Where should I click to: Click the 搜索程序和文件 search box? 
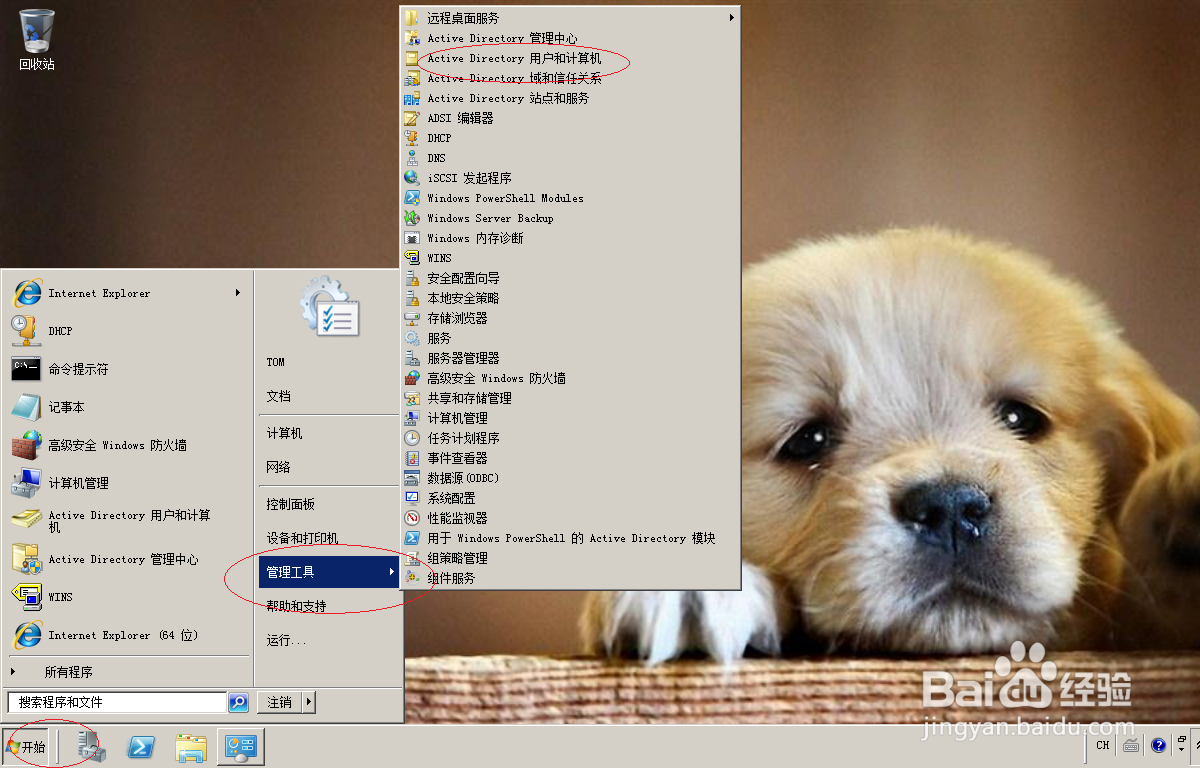(x=115, y=702)
